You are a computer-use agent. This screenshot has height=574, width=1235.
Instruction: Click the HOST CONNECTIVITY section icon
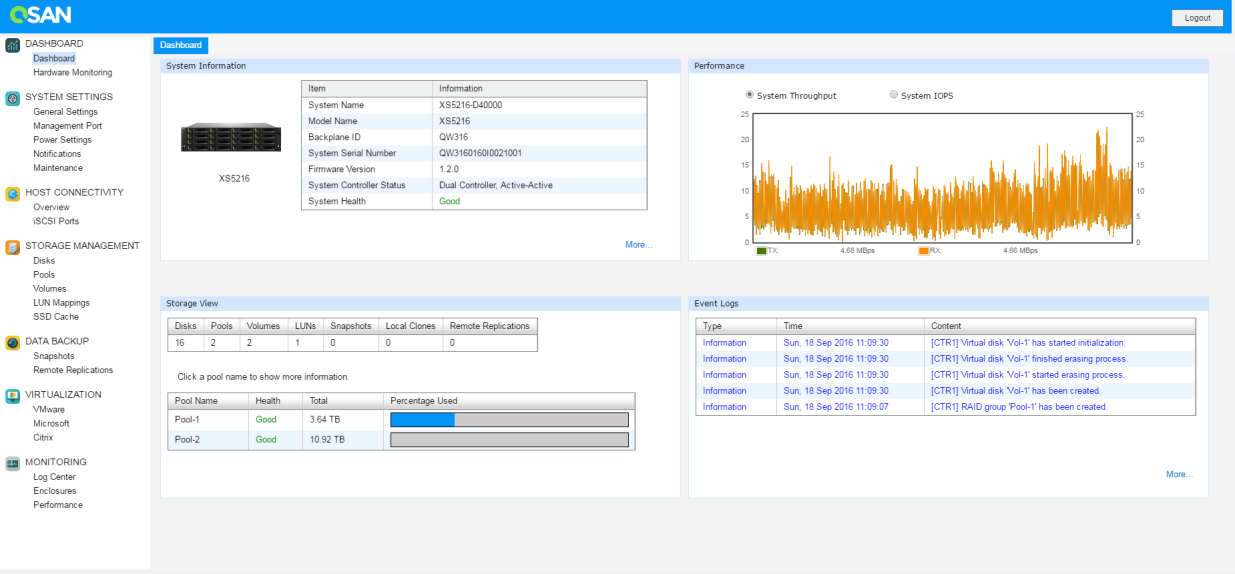click(13, 193)
